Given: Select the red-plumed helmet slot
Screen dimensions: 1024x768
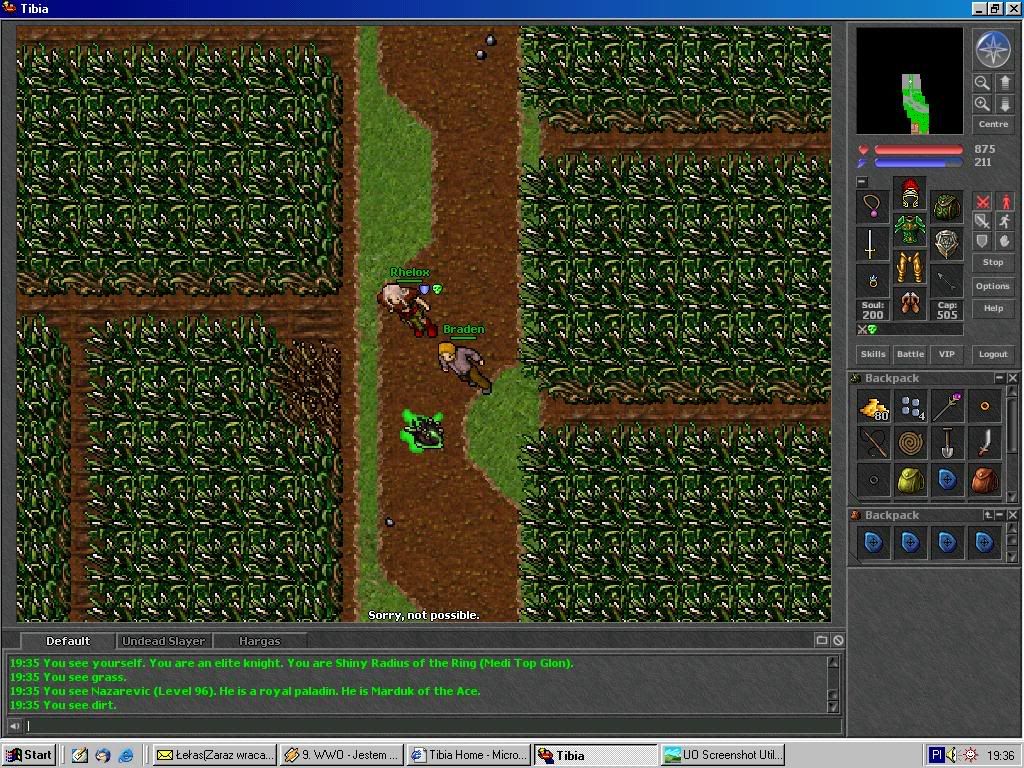Looking at the screenshot, I should [910, 193].
